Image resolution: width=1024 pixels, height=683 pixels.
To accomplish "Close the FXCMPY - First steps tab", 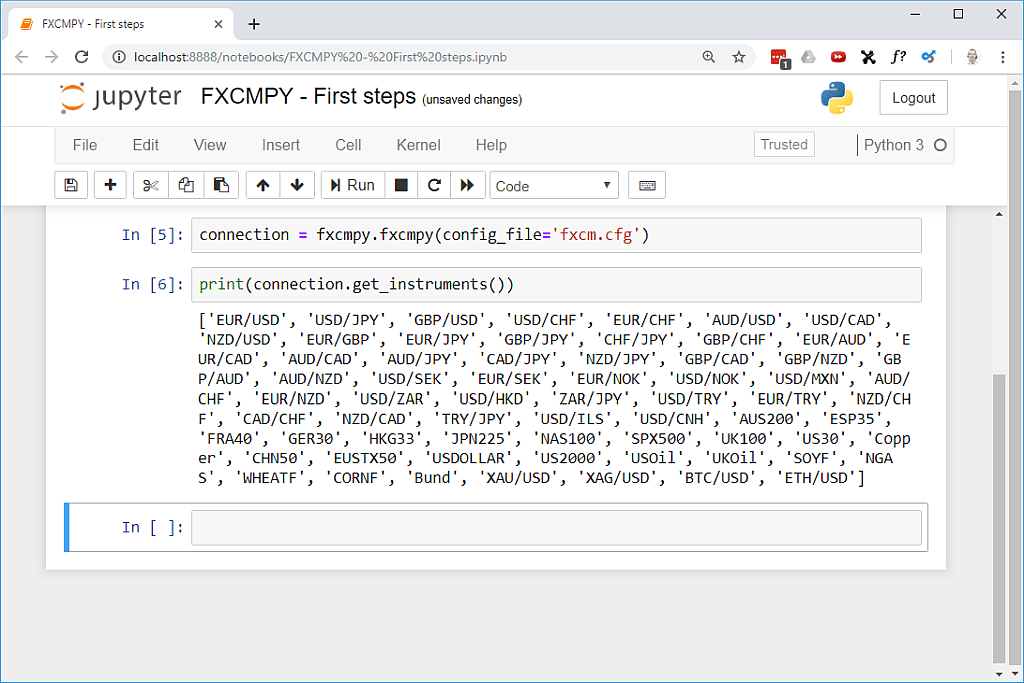I will [218, 24].
